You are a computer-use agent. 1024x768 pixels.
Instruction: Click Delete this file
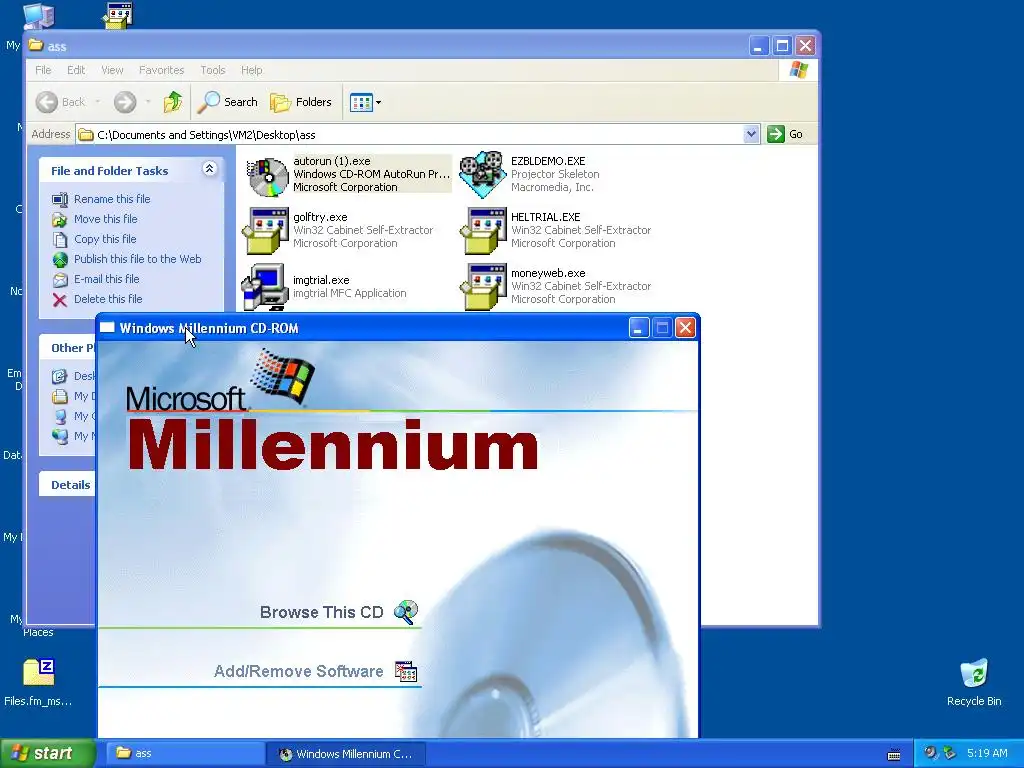click(x=108, y=299)
